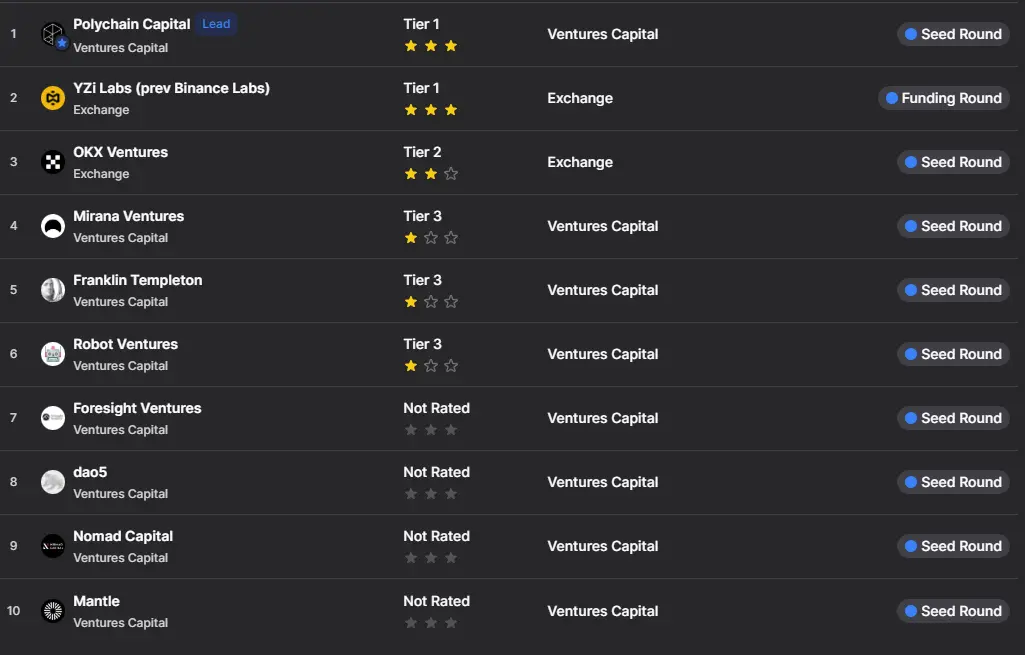Viewport: 1025px width, 655px height.
Task: Click the Lead badge next to Polychain
Action: [x=216, y=24]
